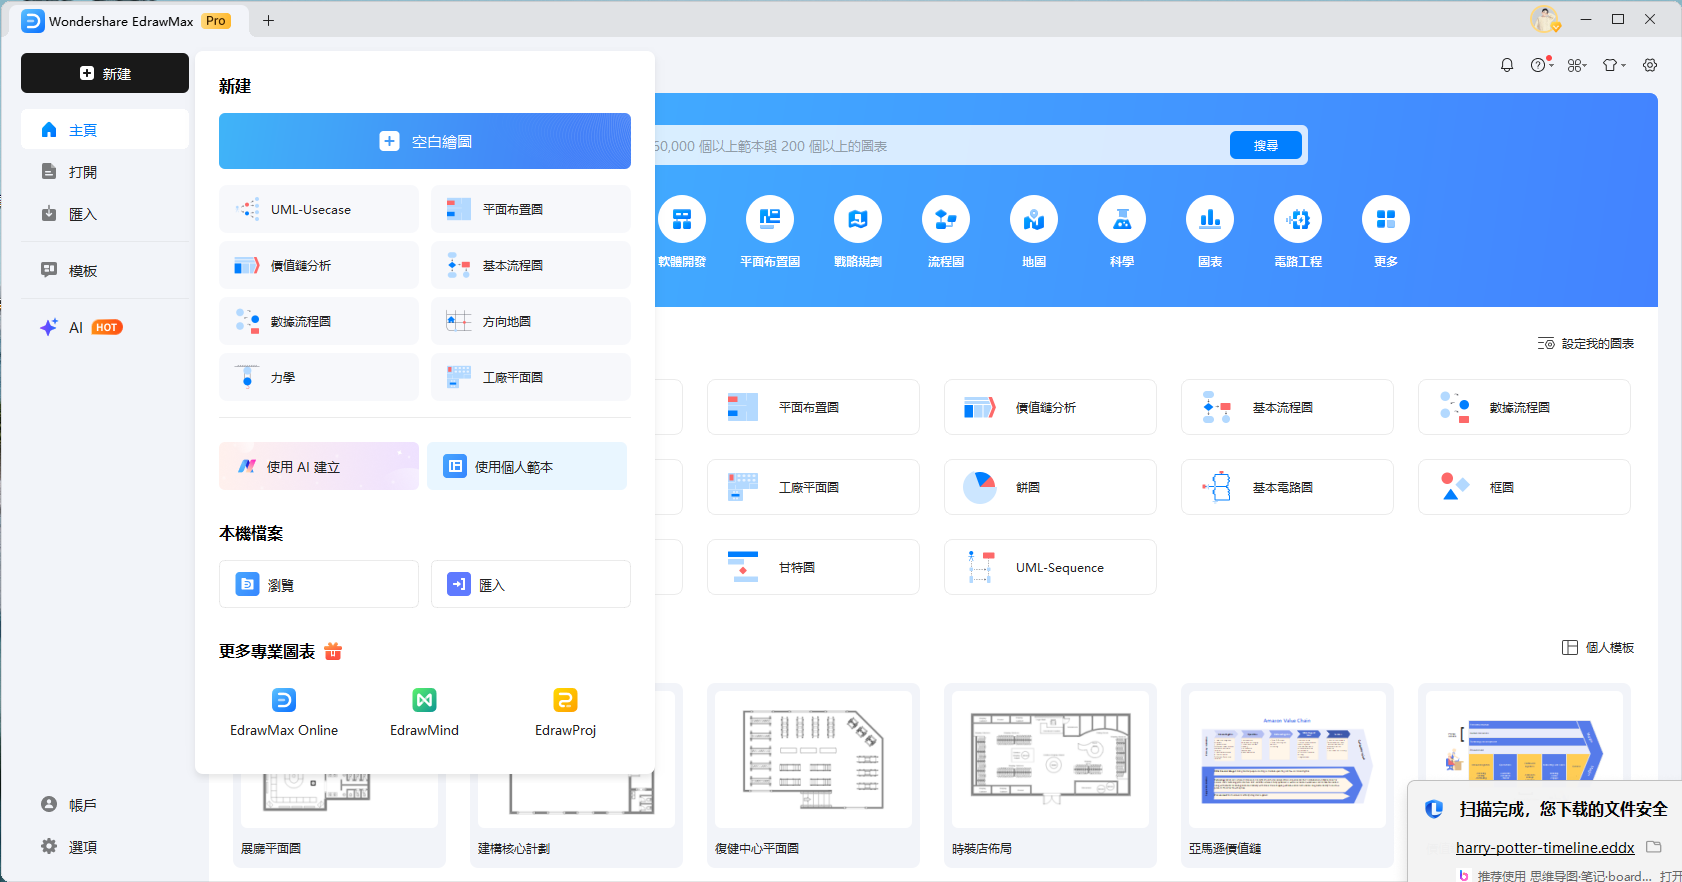
Task: Select the 戰略規劃 category icon
Action: (x=858, y=219)
